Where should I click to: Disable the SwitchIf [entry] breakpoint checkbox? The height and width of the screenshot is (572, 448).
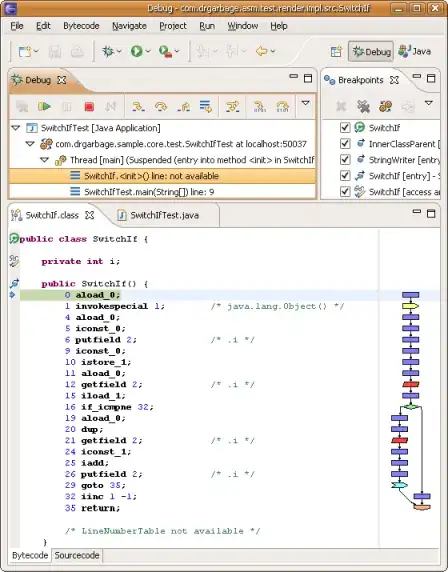345,175
